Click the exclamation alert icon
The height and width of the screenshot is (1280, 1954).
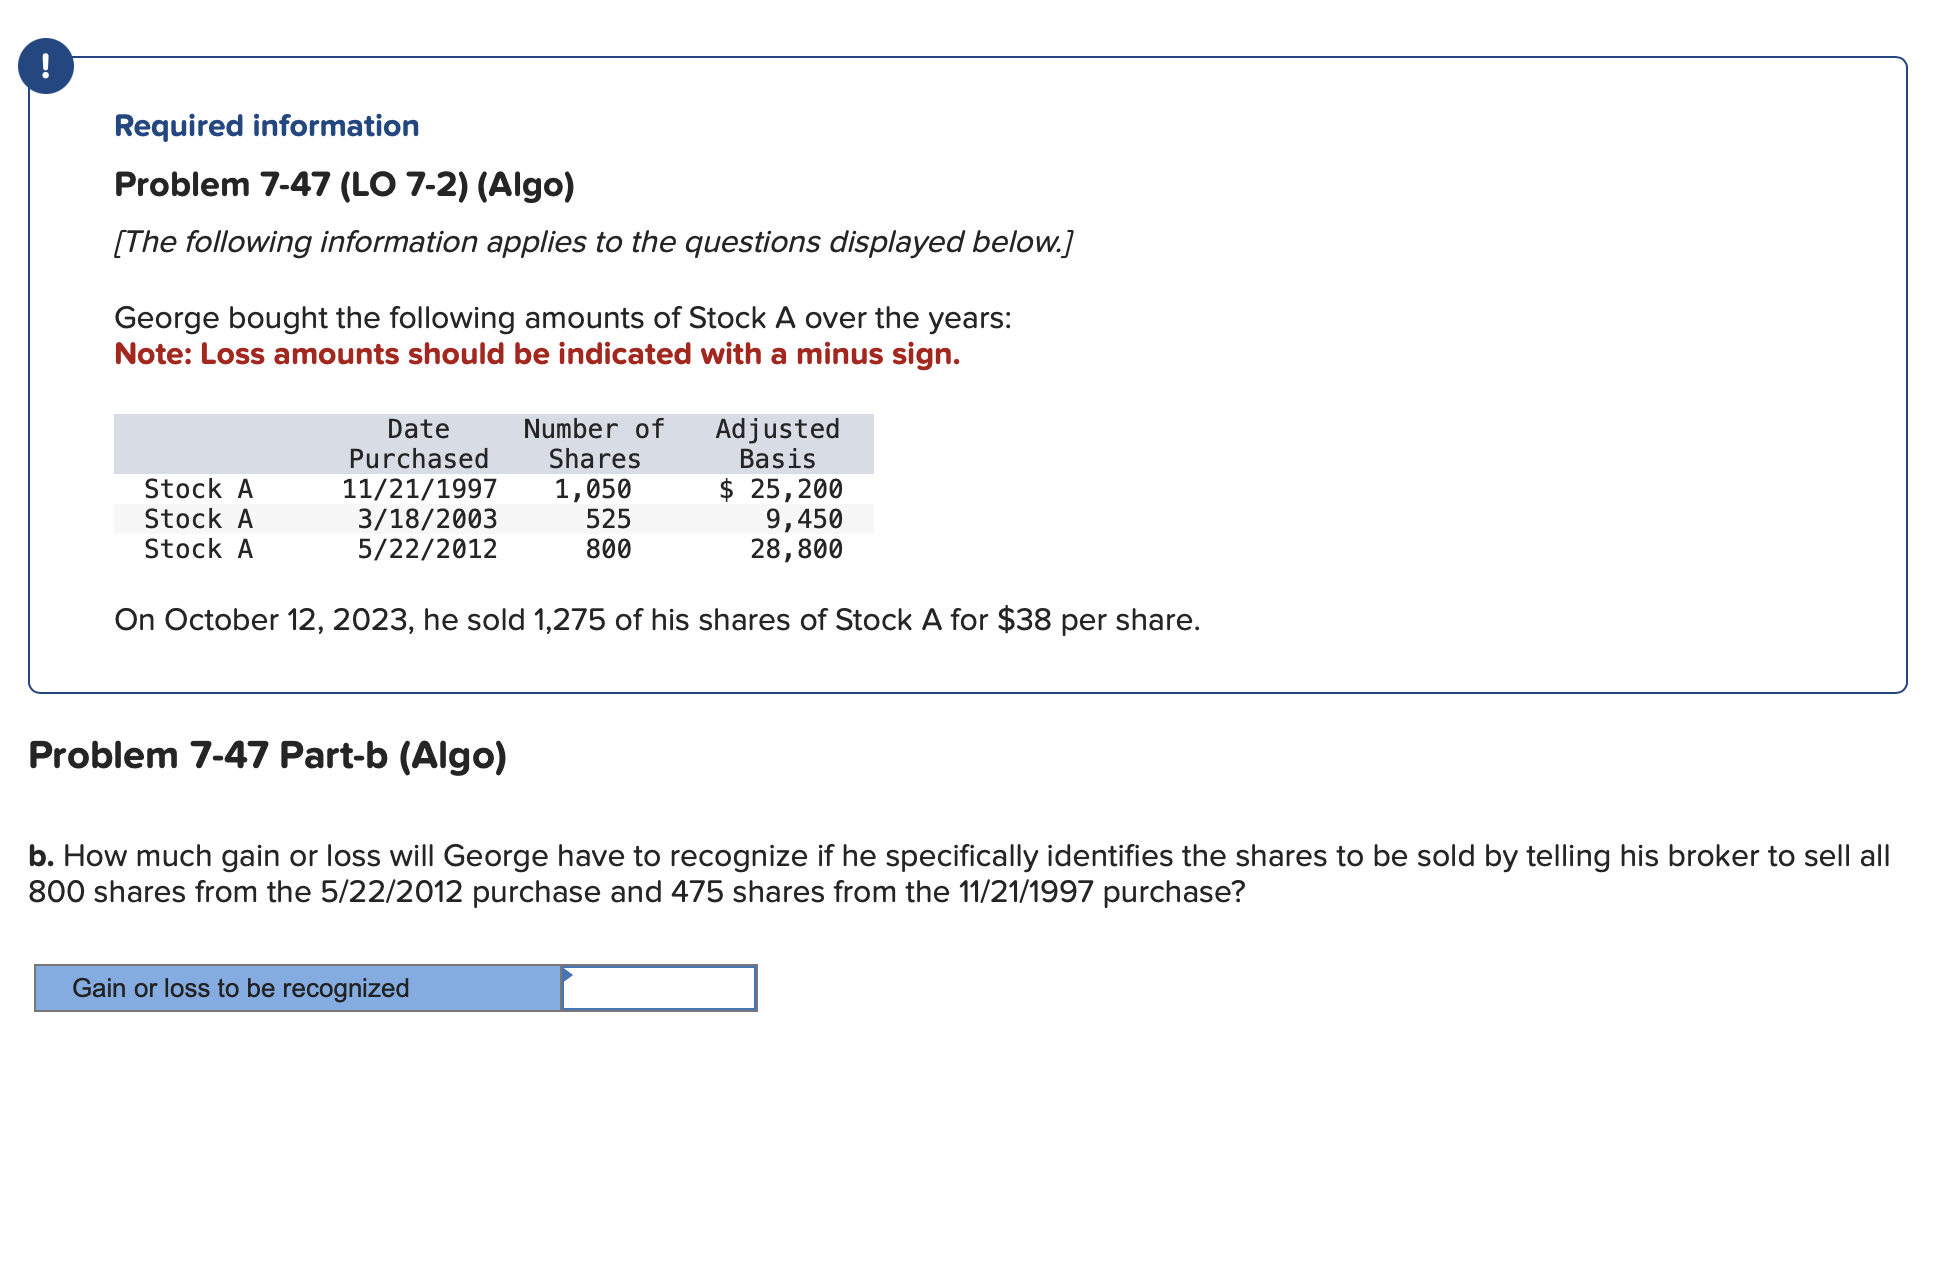[x=46, y=66]
